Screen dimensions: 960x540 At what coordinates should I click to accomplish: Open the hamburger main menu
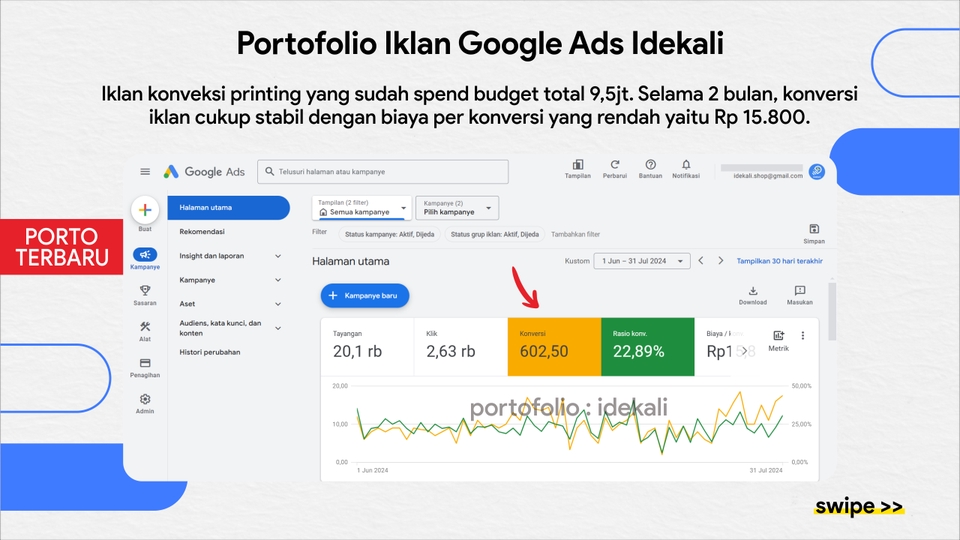coord(145,171)
